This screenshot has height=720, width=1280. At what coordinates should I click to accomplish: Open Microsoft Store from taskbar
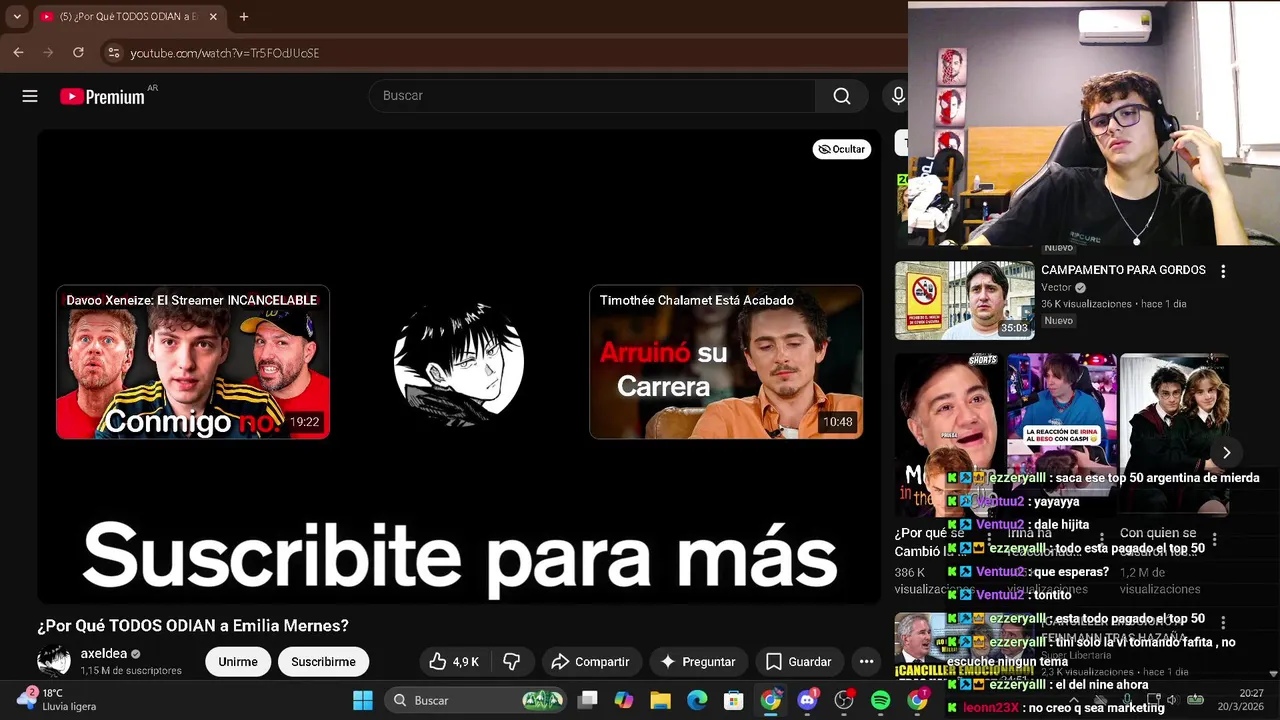[734, 700]
